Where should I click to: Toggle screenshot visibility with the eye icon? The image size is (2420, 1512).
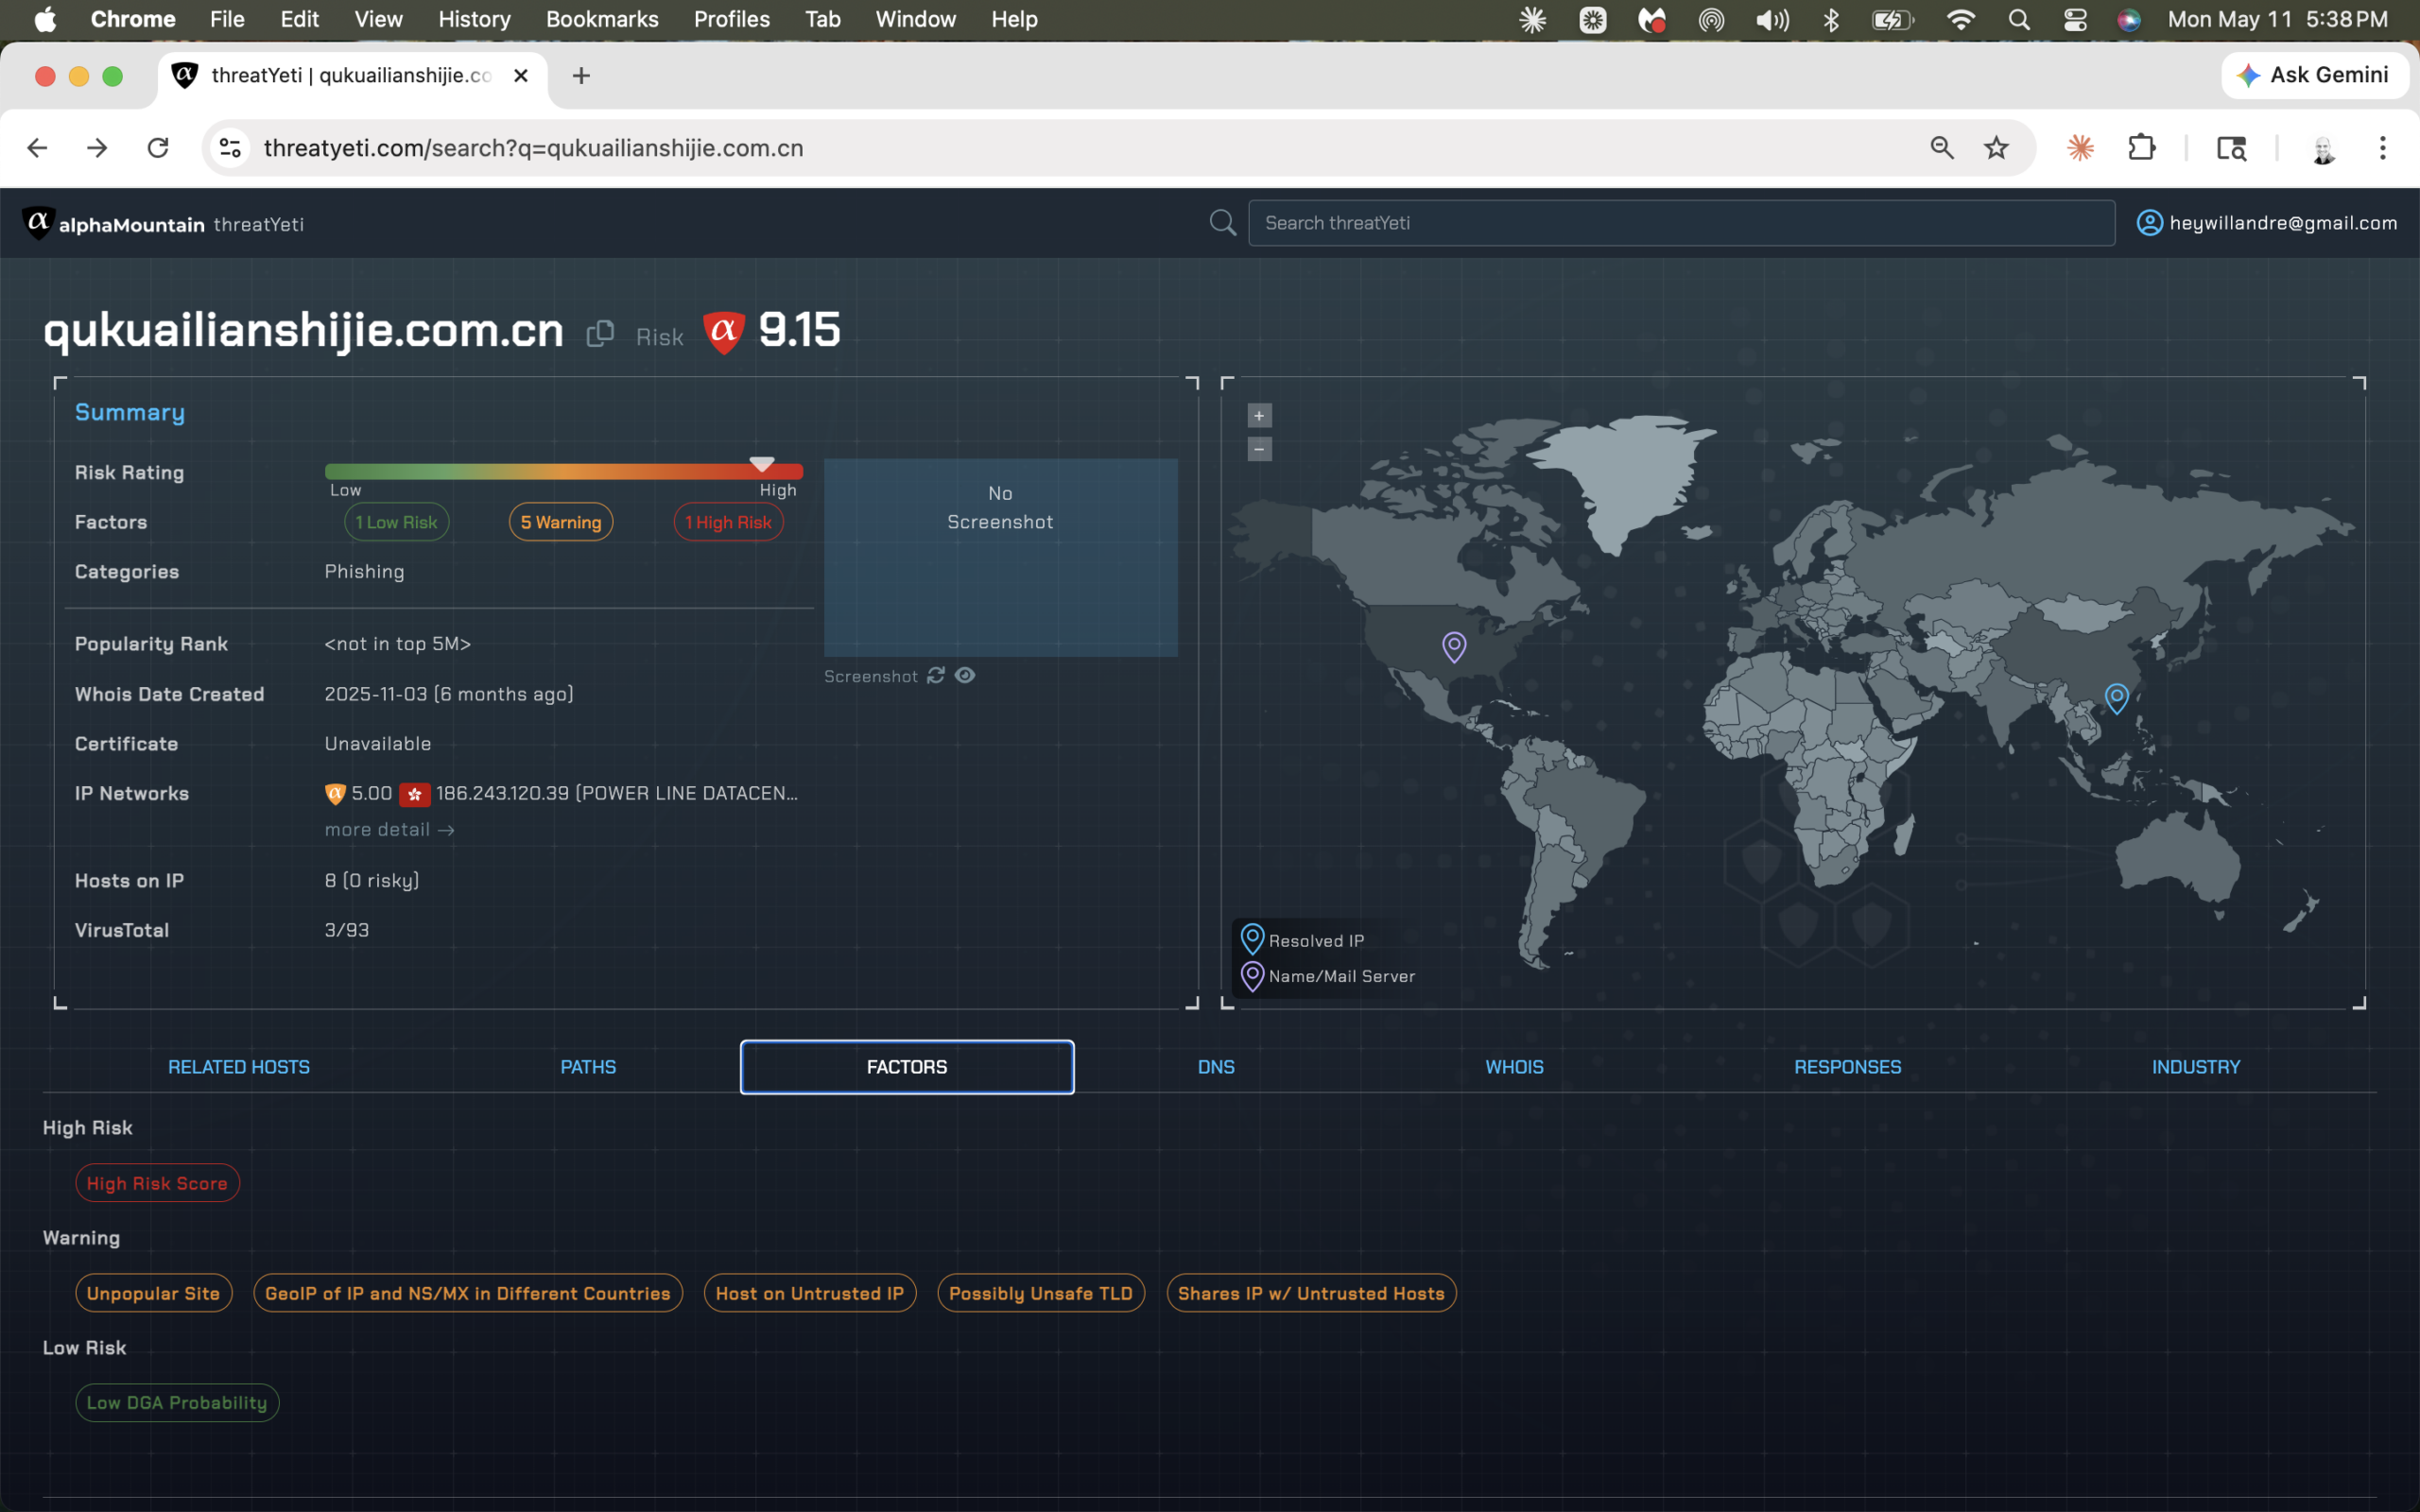pos(965,676)
